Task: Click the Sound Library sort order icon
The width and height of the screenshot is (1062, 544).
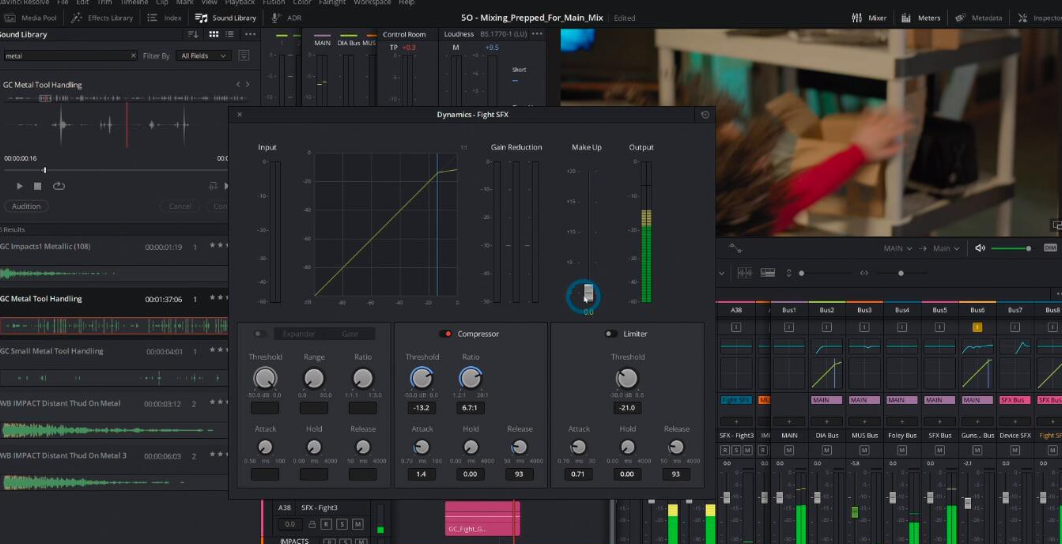Action: (193, 34)
